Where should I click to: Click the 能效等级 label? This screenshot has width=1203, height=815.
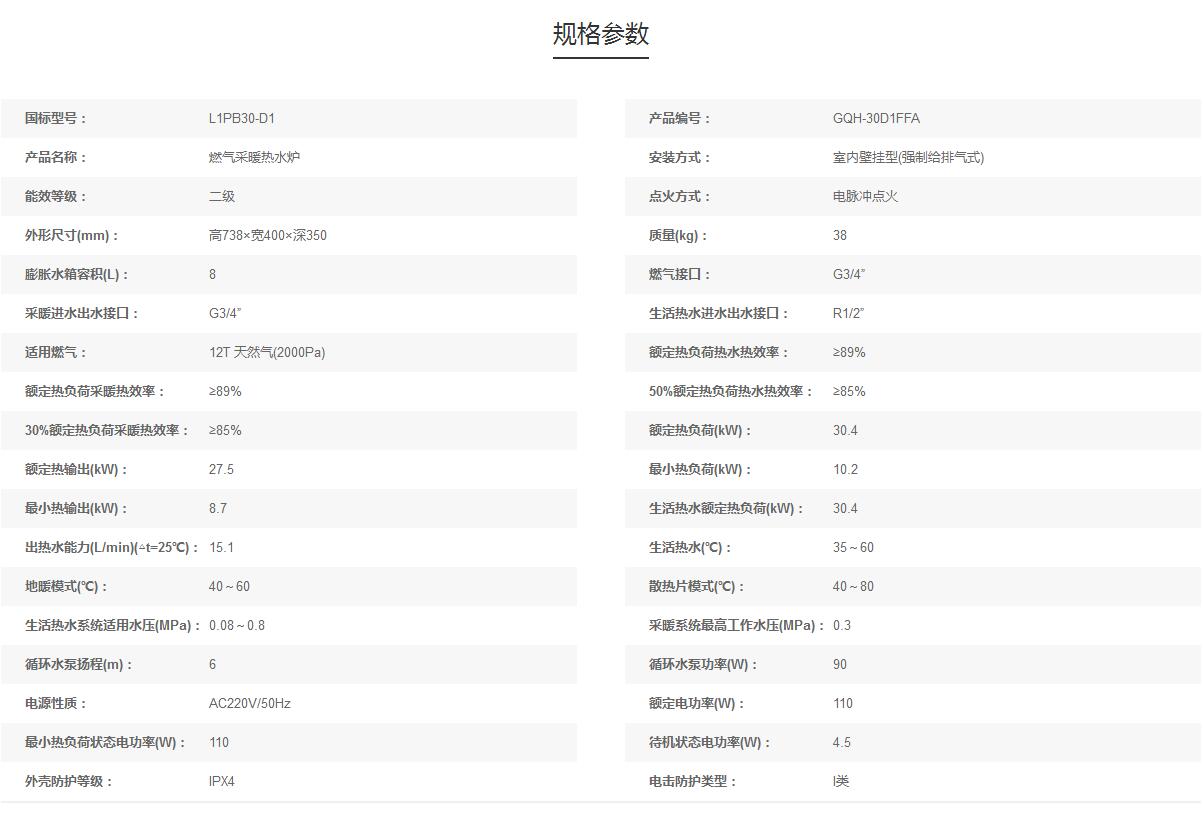pos(56,196)
